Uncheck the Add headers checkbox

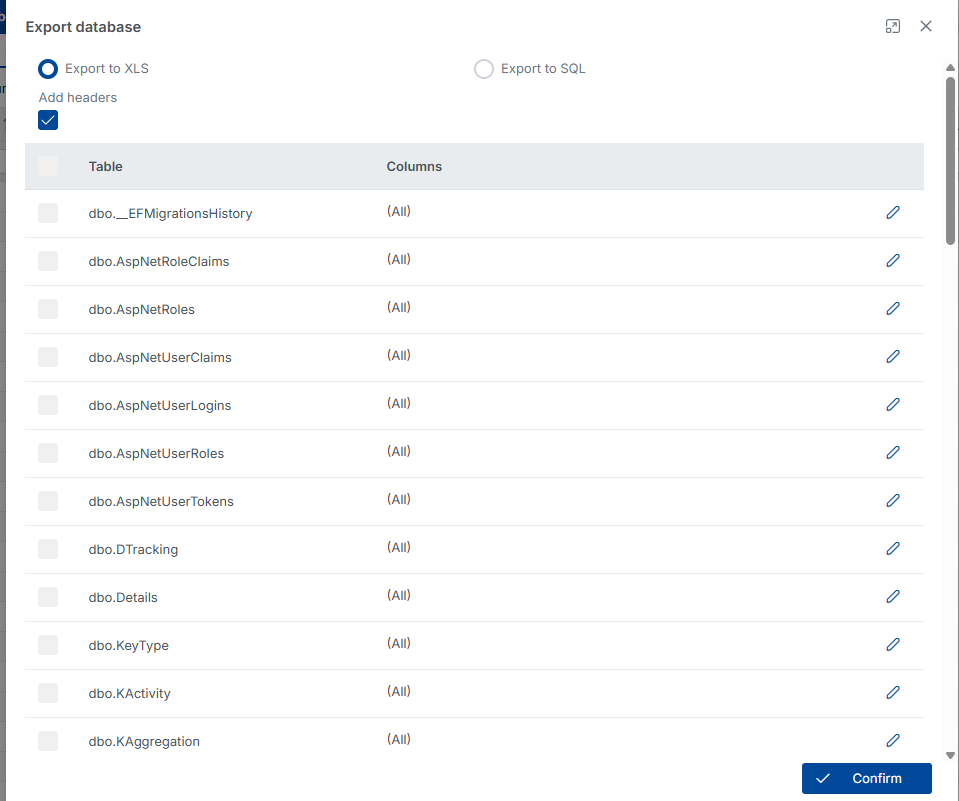coord(47,119)
